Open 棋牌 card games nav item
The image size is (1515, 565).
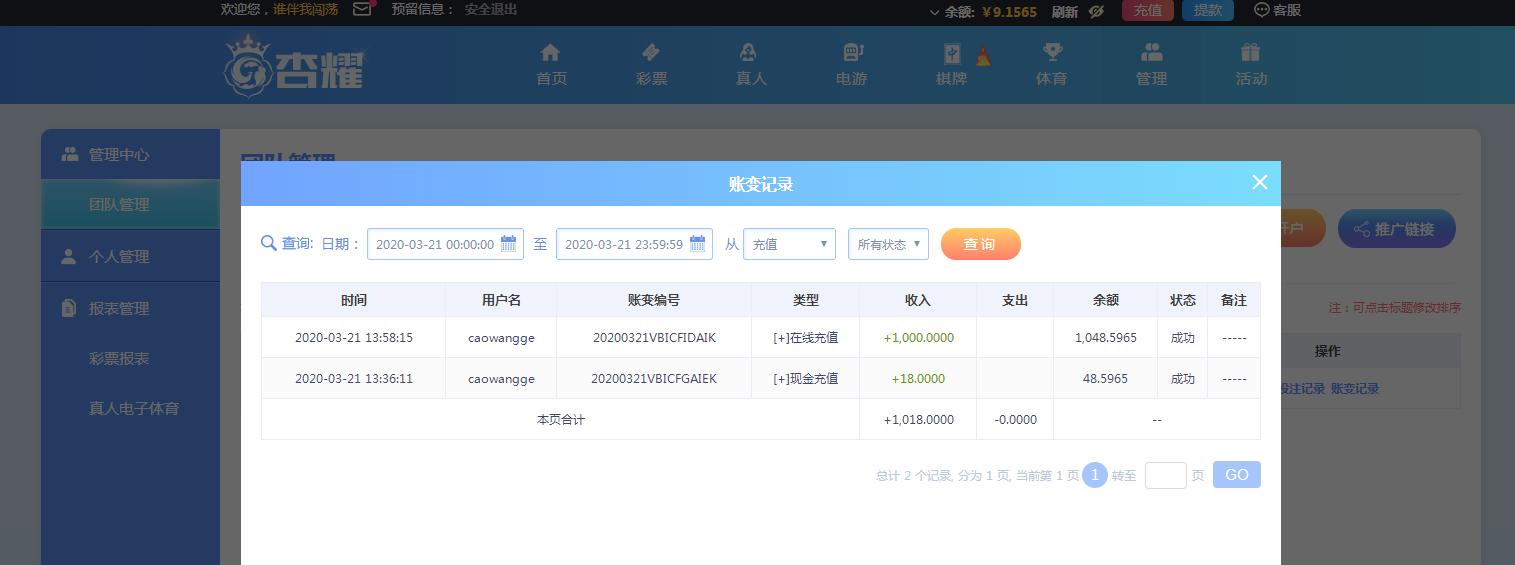pyautogui.click(x=951, y=65)
